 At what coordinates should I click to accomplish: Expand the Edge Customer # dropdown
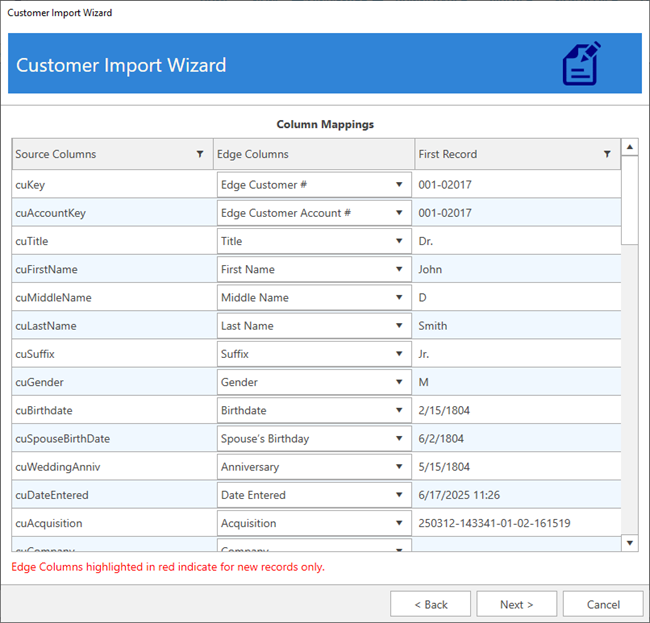[400, 185]
